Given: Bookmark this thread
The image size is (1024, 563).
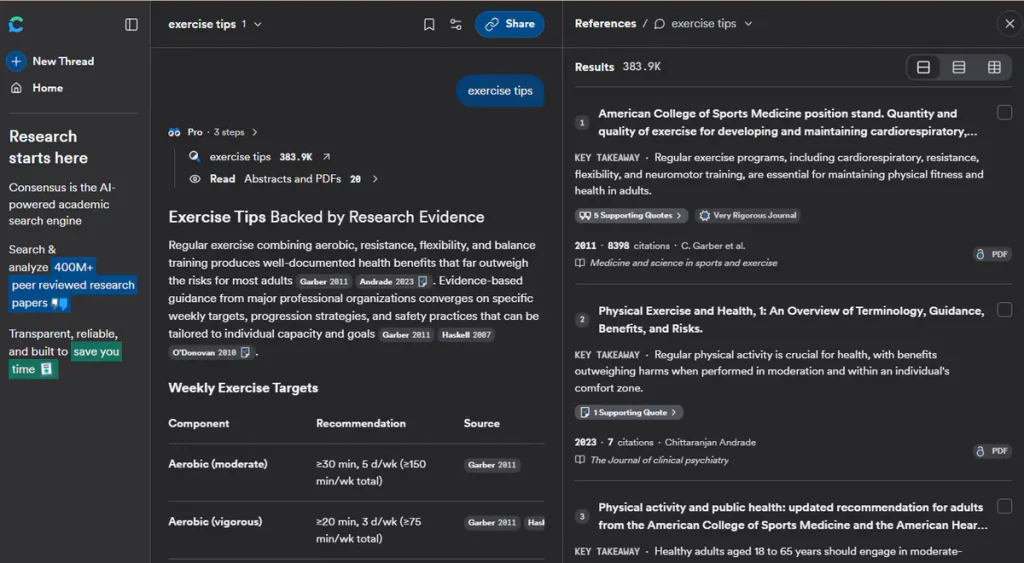Looking at the screenshot, I should click(x=429, y=24).
